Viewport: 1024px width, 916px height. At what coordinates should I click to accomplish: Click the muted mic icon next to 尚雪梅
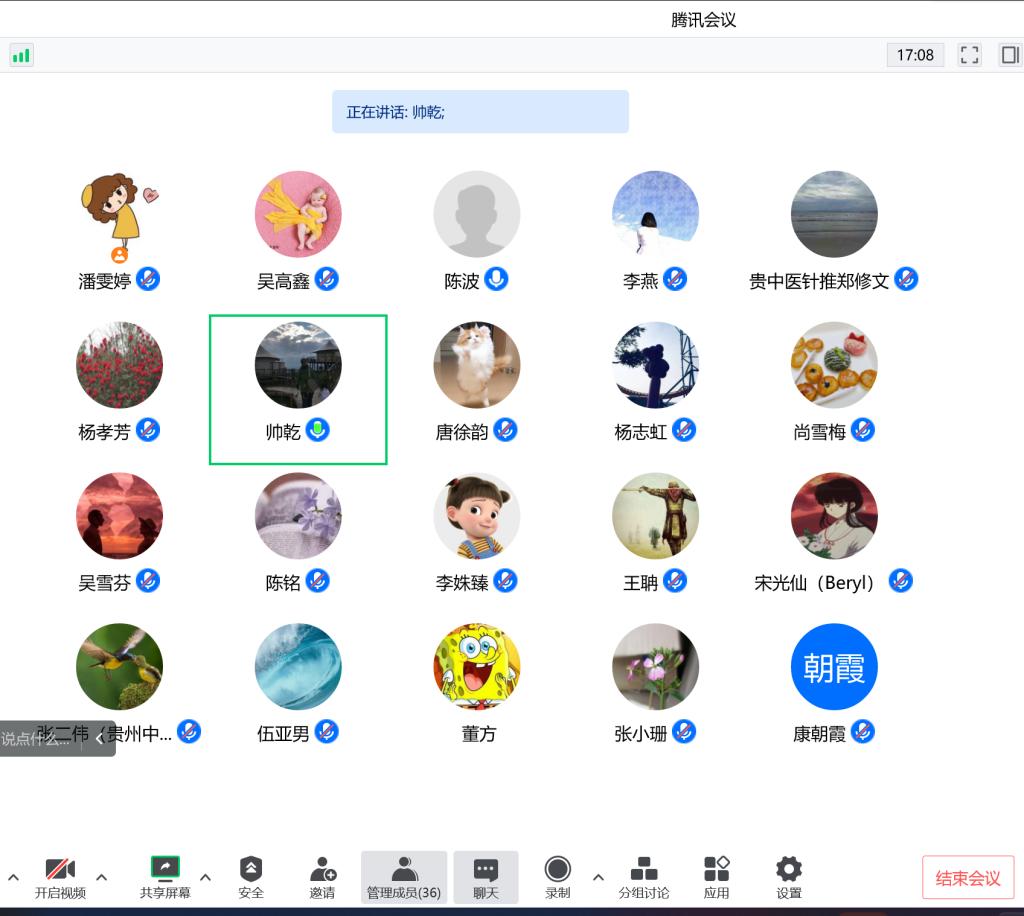pyautogui.click(x=863, y=430)
